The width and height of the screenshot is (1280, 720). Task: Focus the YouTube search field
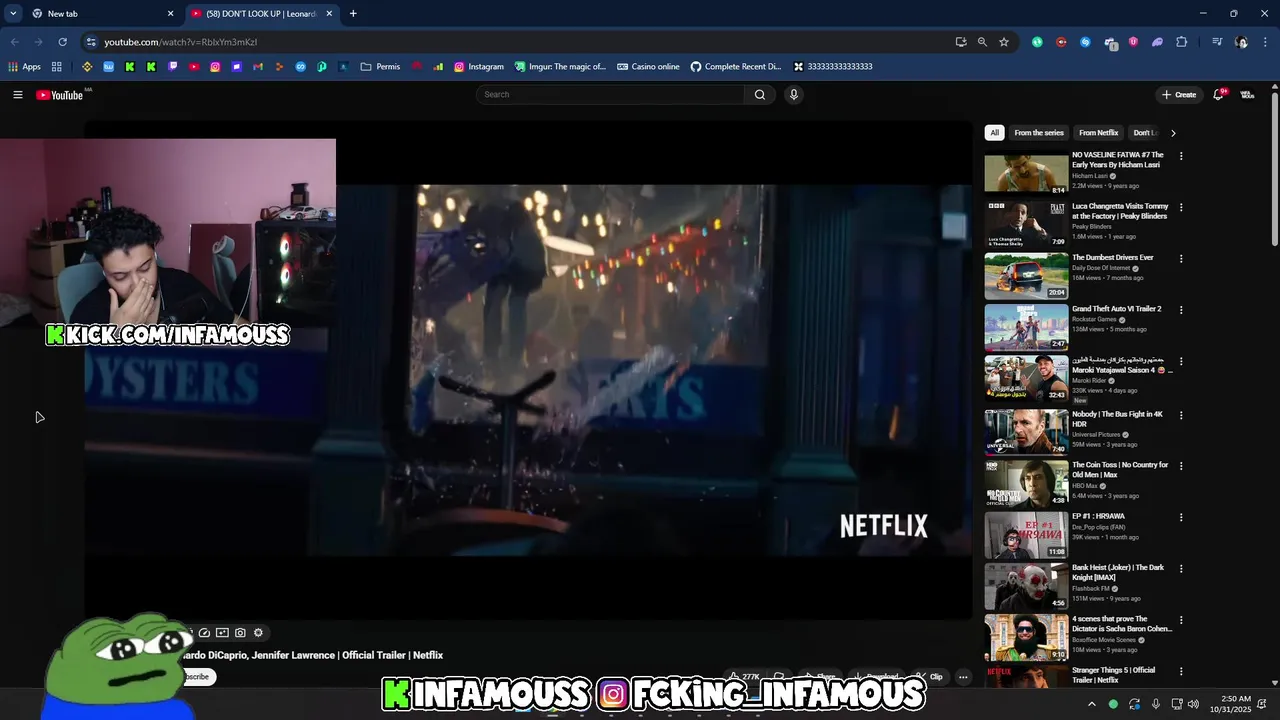[610, 95]
